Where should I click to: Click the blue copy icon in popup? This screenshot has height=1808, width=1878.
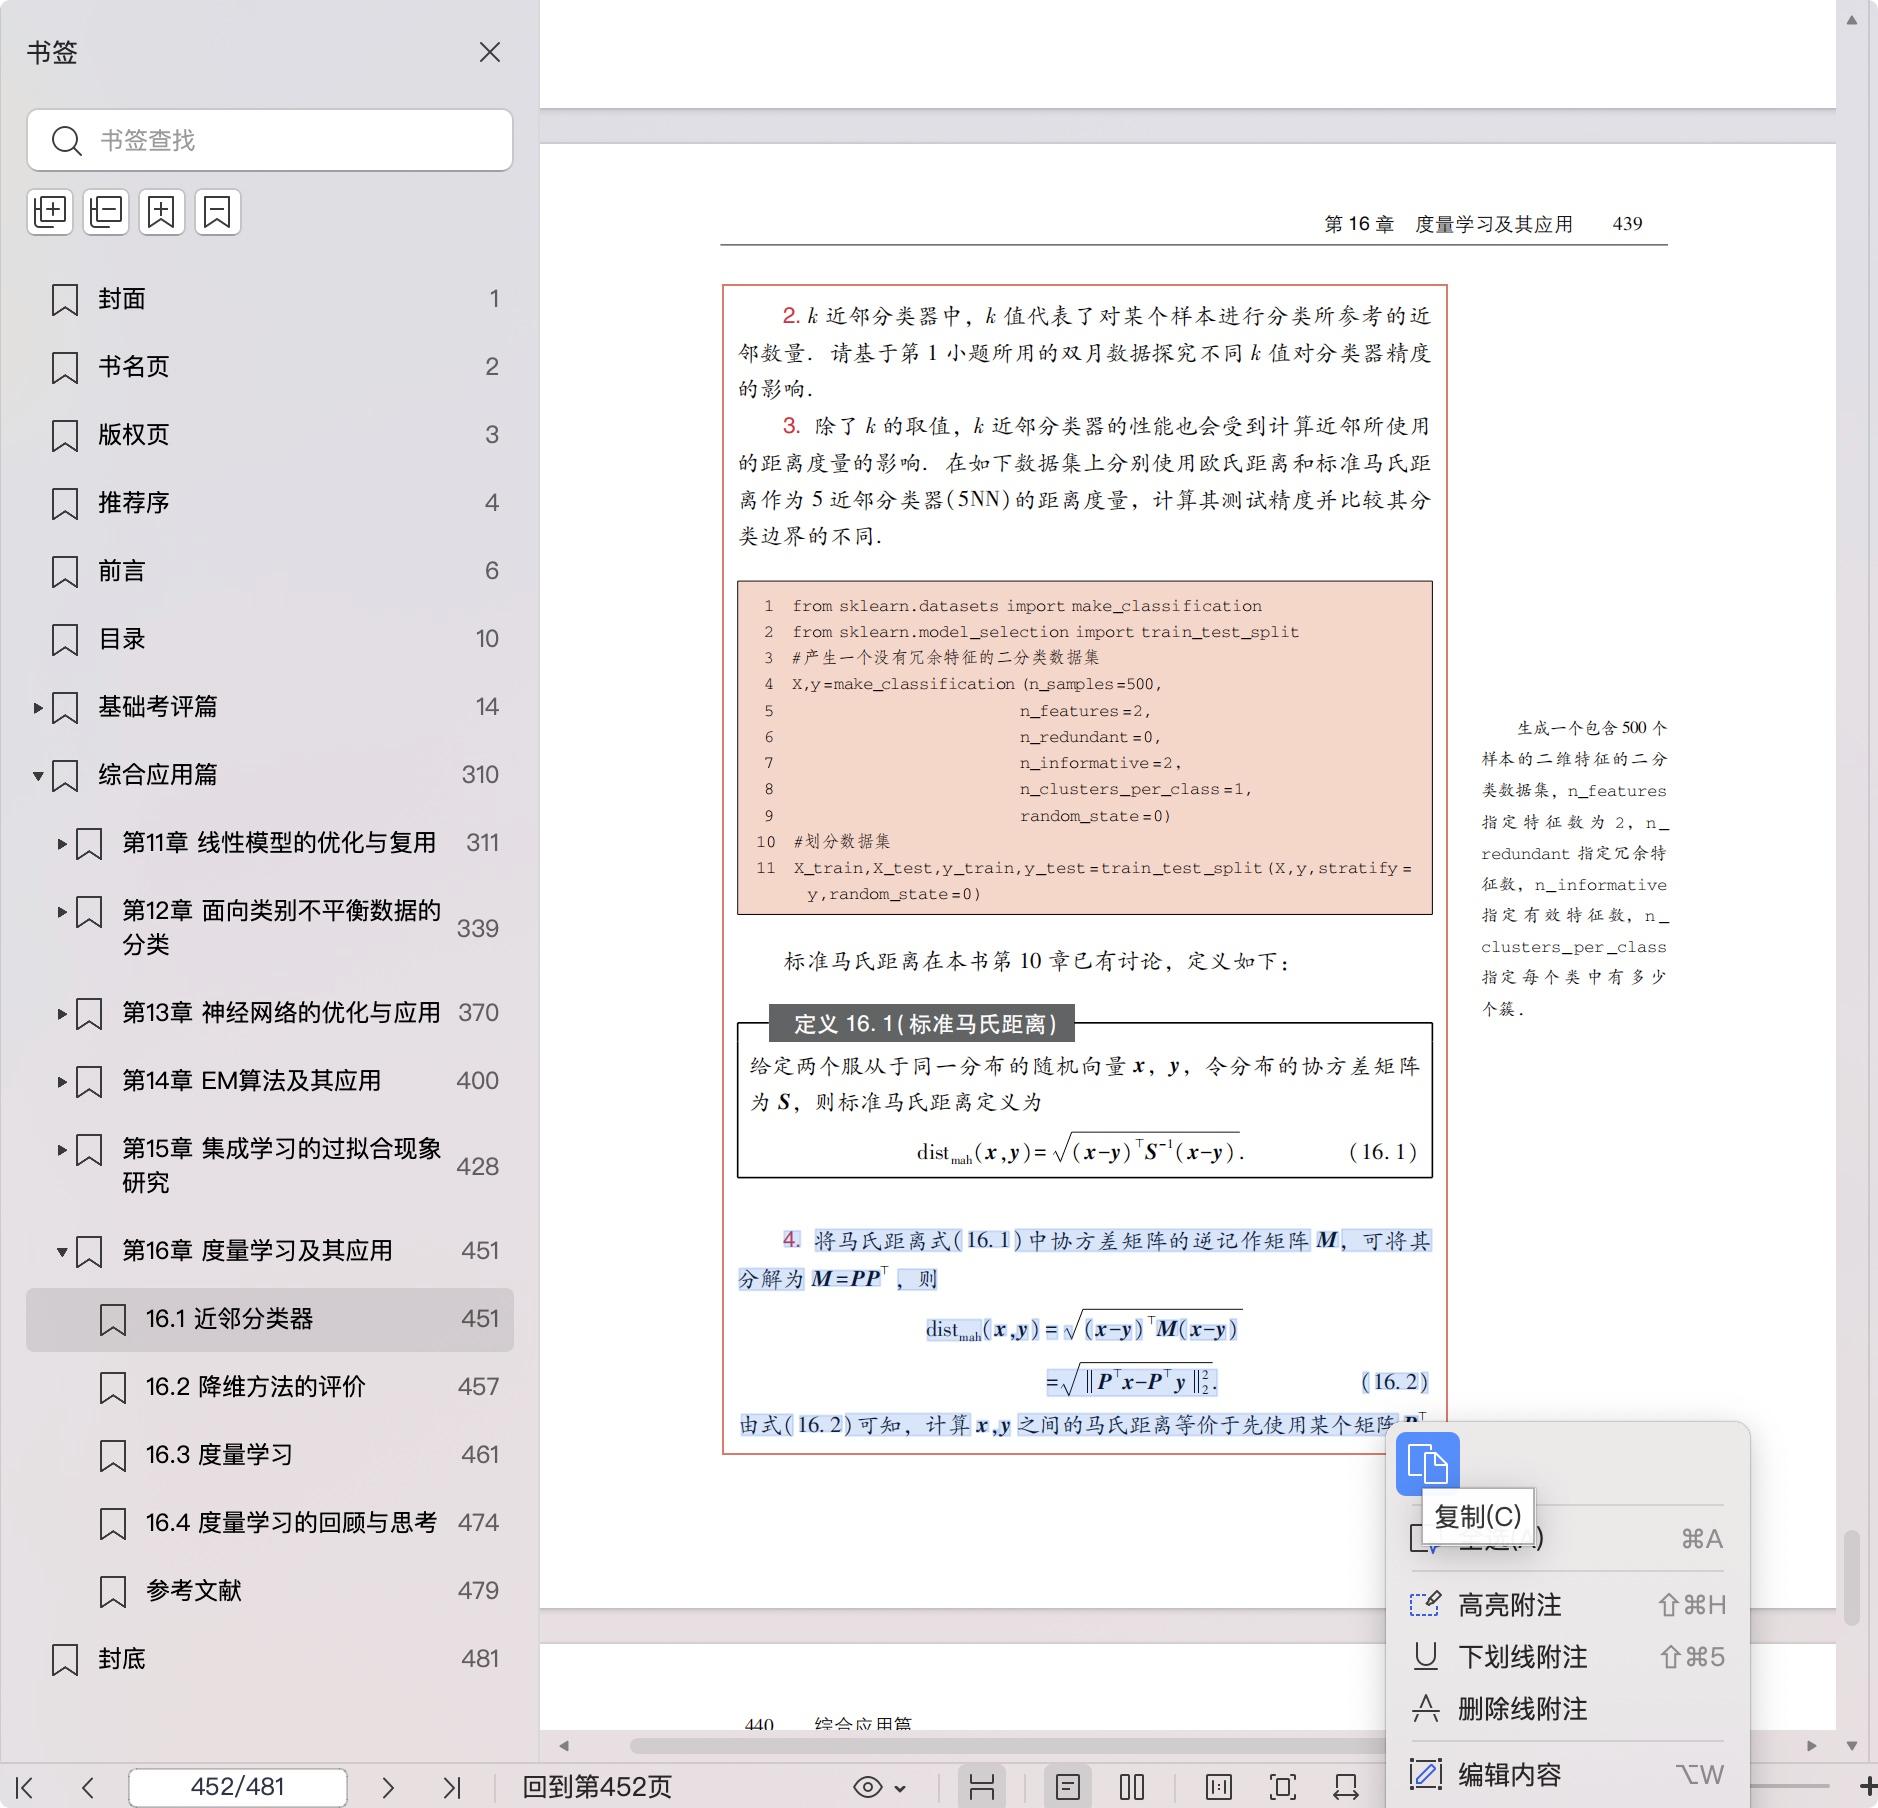[x=1427, y=1464]
